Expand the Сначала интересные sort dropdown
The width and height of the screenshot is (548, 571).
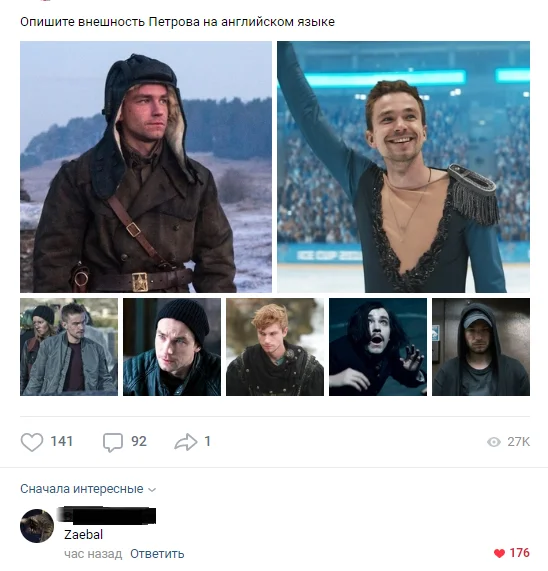click(88, 489)
